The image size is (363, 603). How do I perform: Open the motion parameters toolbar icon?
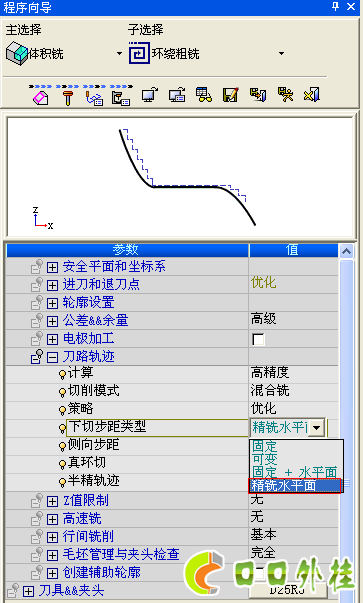pyautogui.click(x=94, y=98)
